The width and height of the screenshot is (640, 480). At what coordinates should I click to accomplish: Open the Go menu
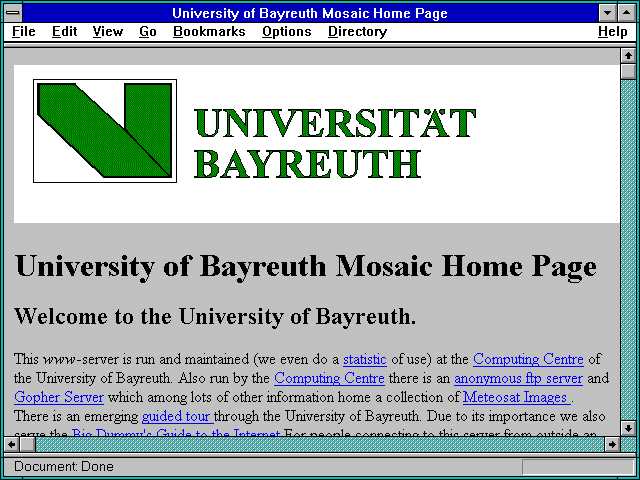[148, 31]
